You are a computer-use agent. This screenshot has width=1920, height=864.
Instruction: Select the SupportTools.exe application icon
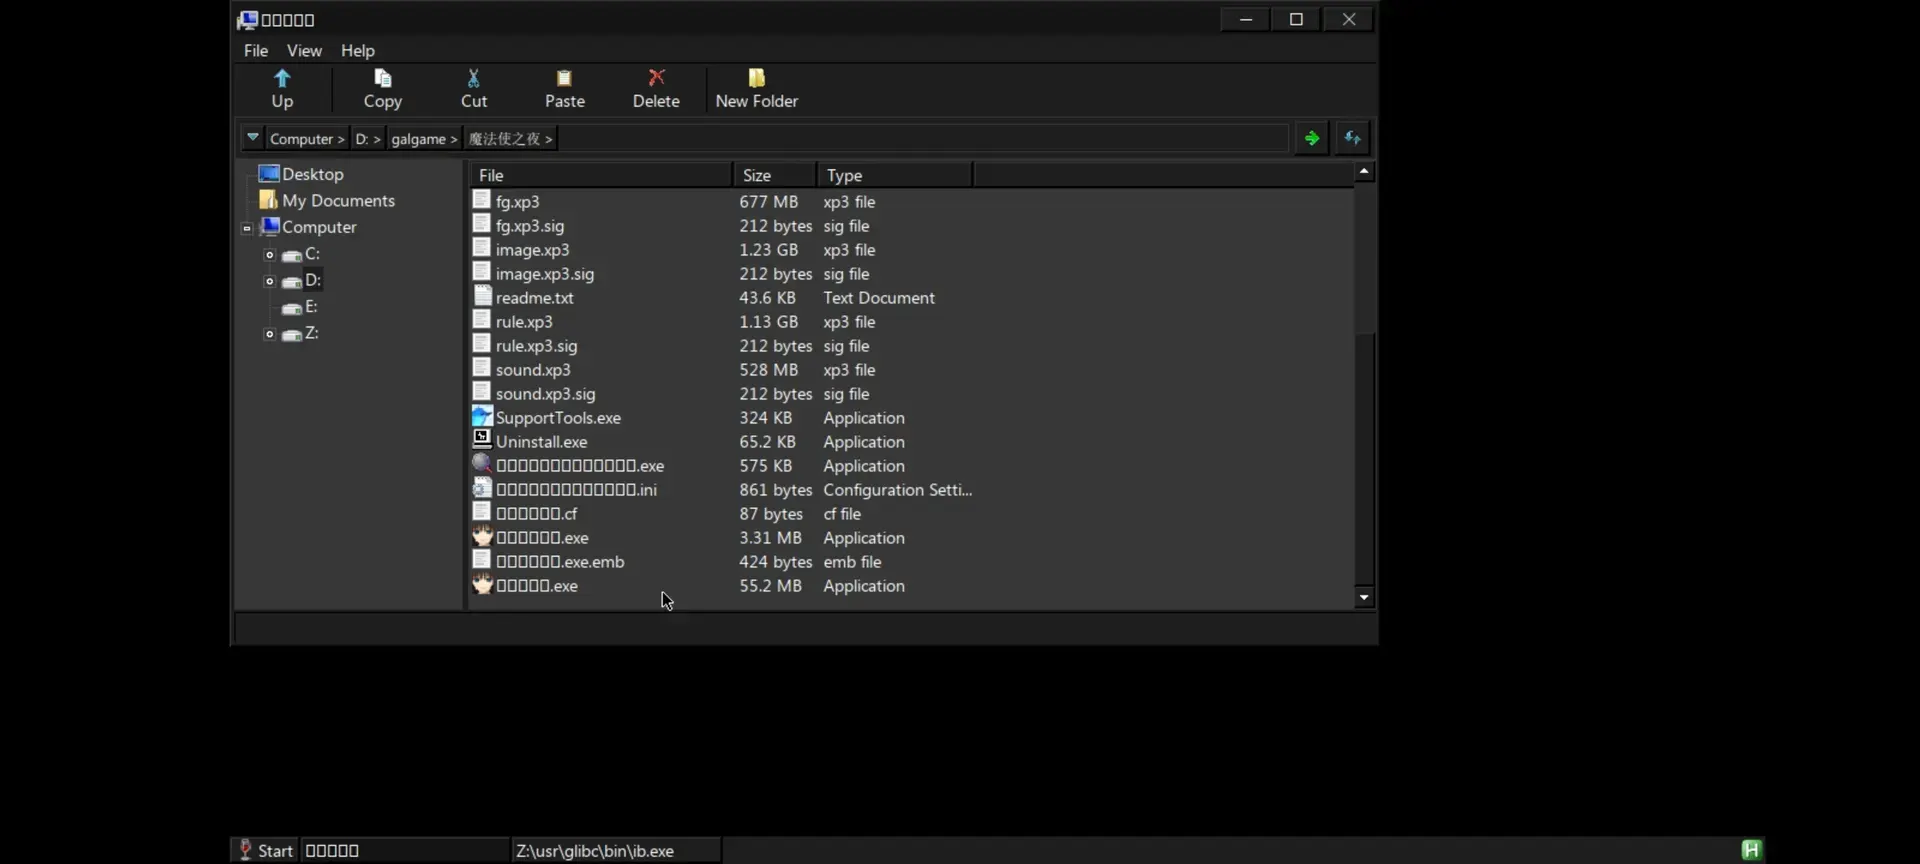(482, 416)
